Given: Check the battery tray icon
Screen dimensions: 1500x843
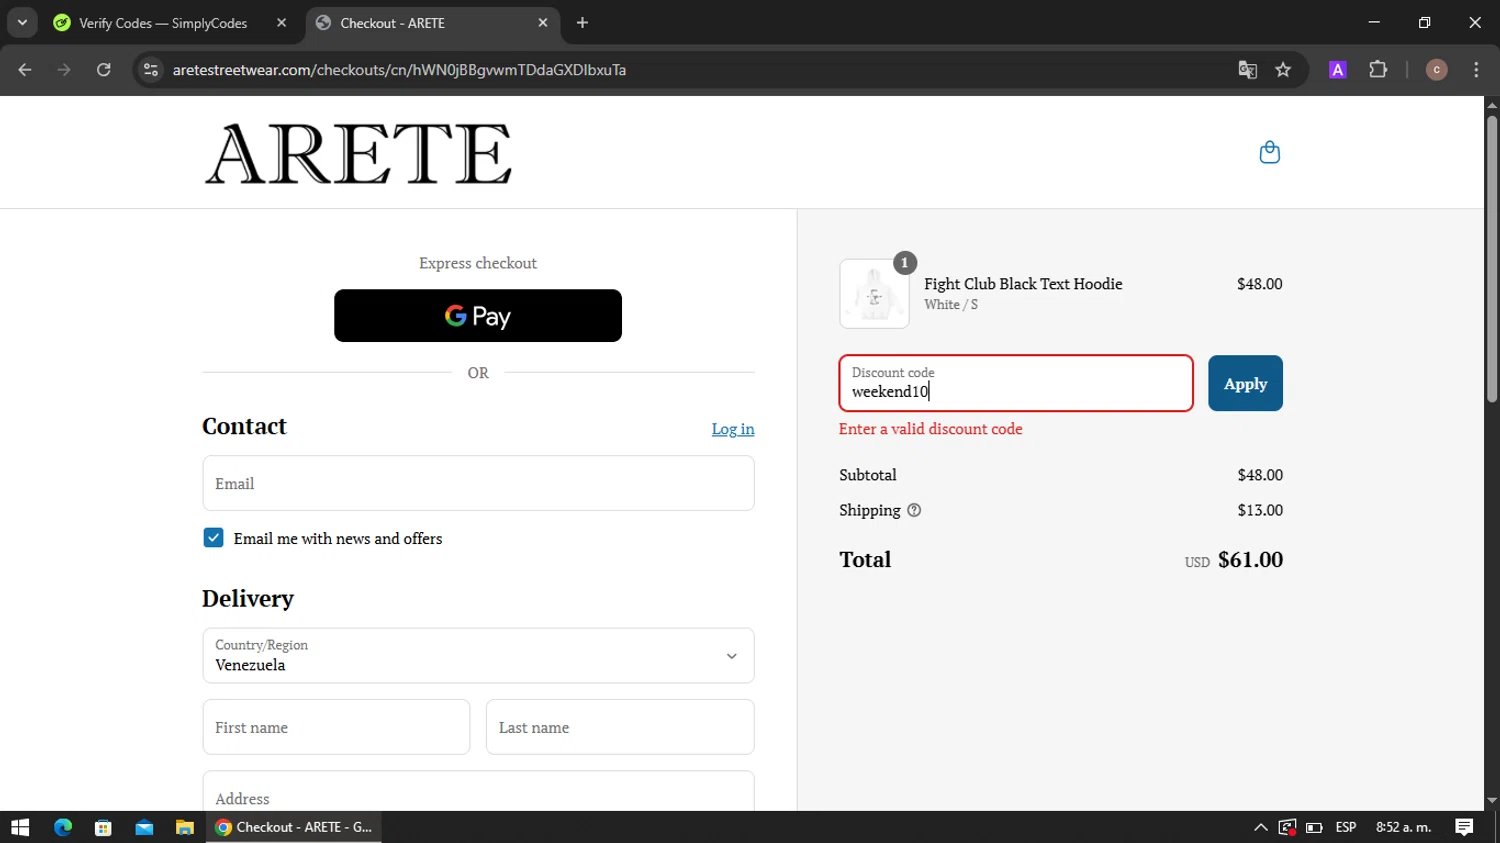Looking at the screenshot, I should click(1314, 827).
